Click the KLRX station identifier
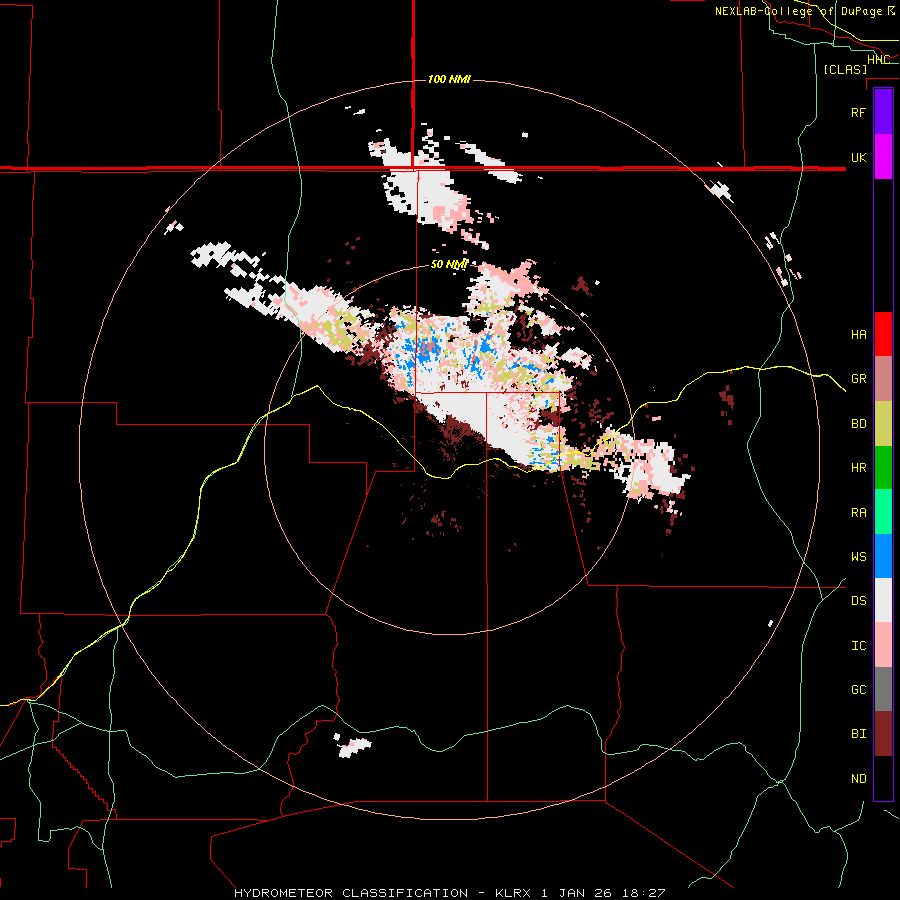 [x=514, y=893]
